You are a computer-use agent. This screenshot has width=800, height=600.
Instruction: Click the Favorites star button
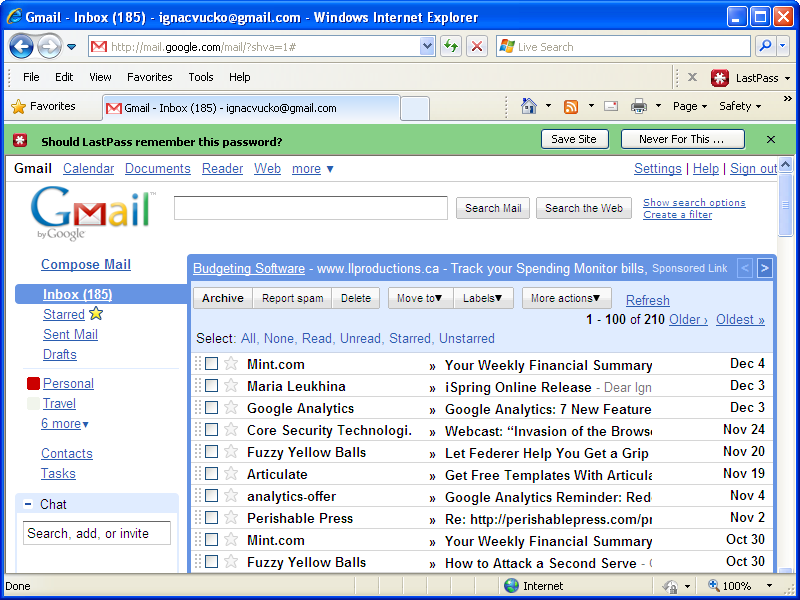[x=43, y=106]
